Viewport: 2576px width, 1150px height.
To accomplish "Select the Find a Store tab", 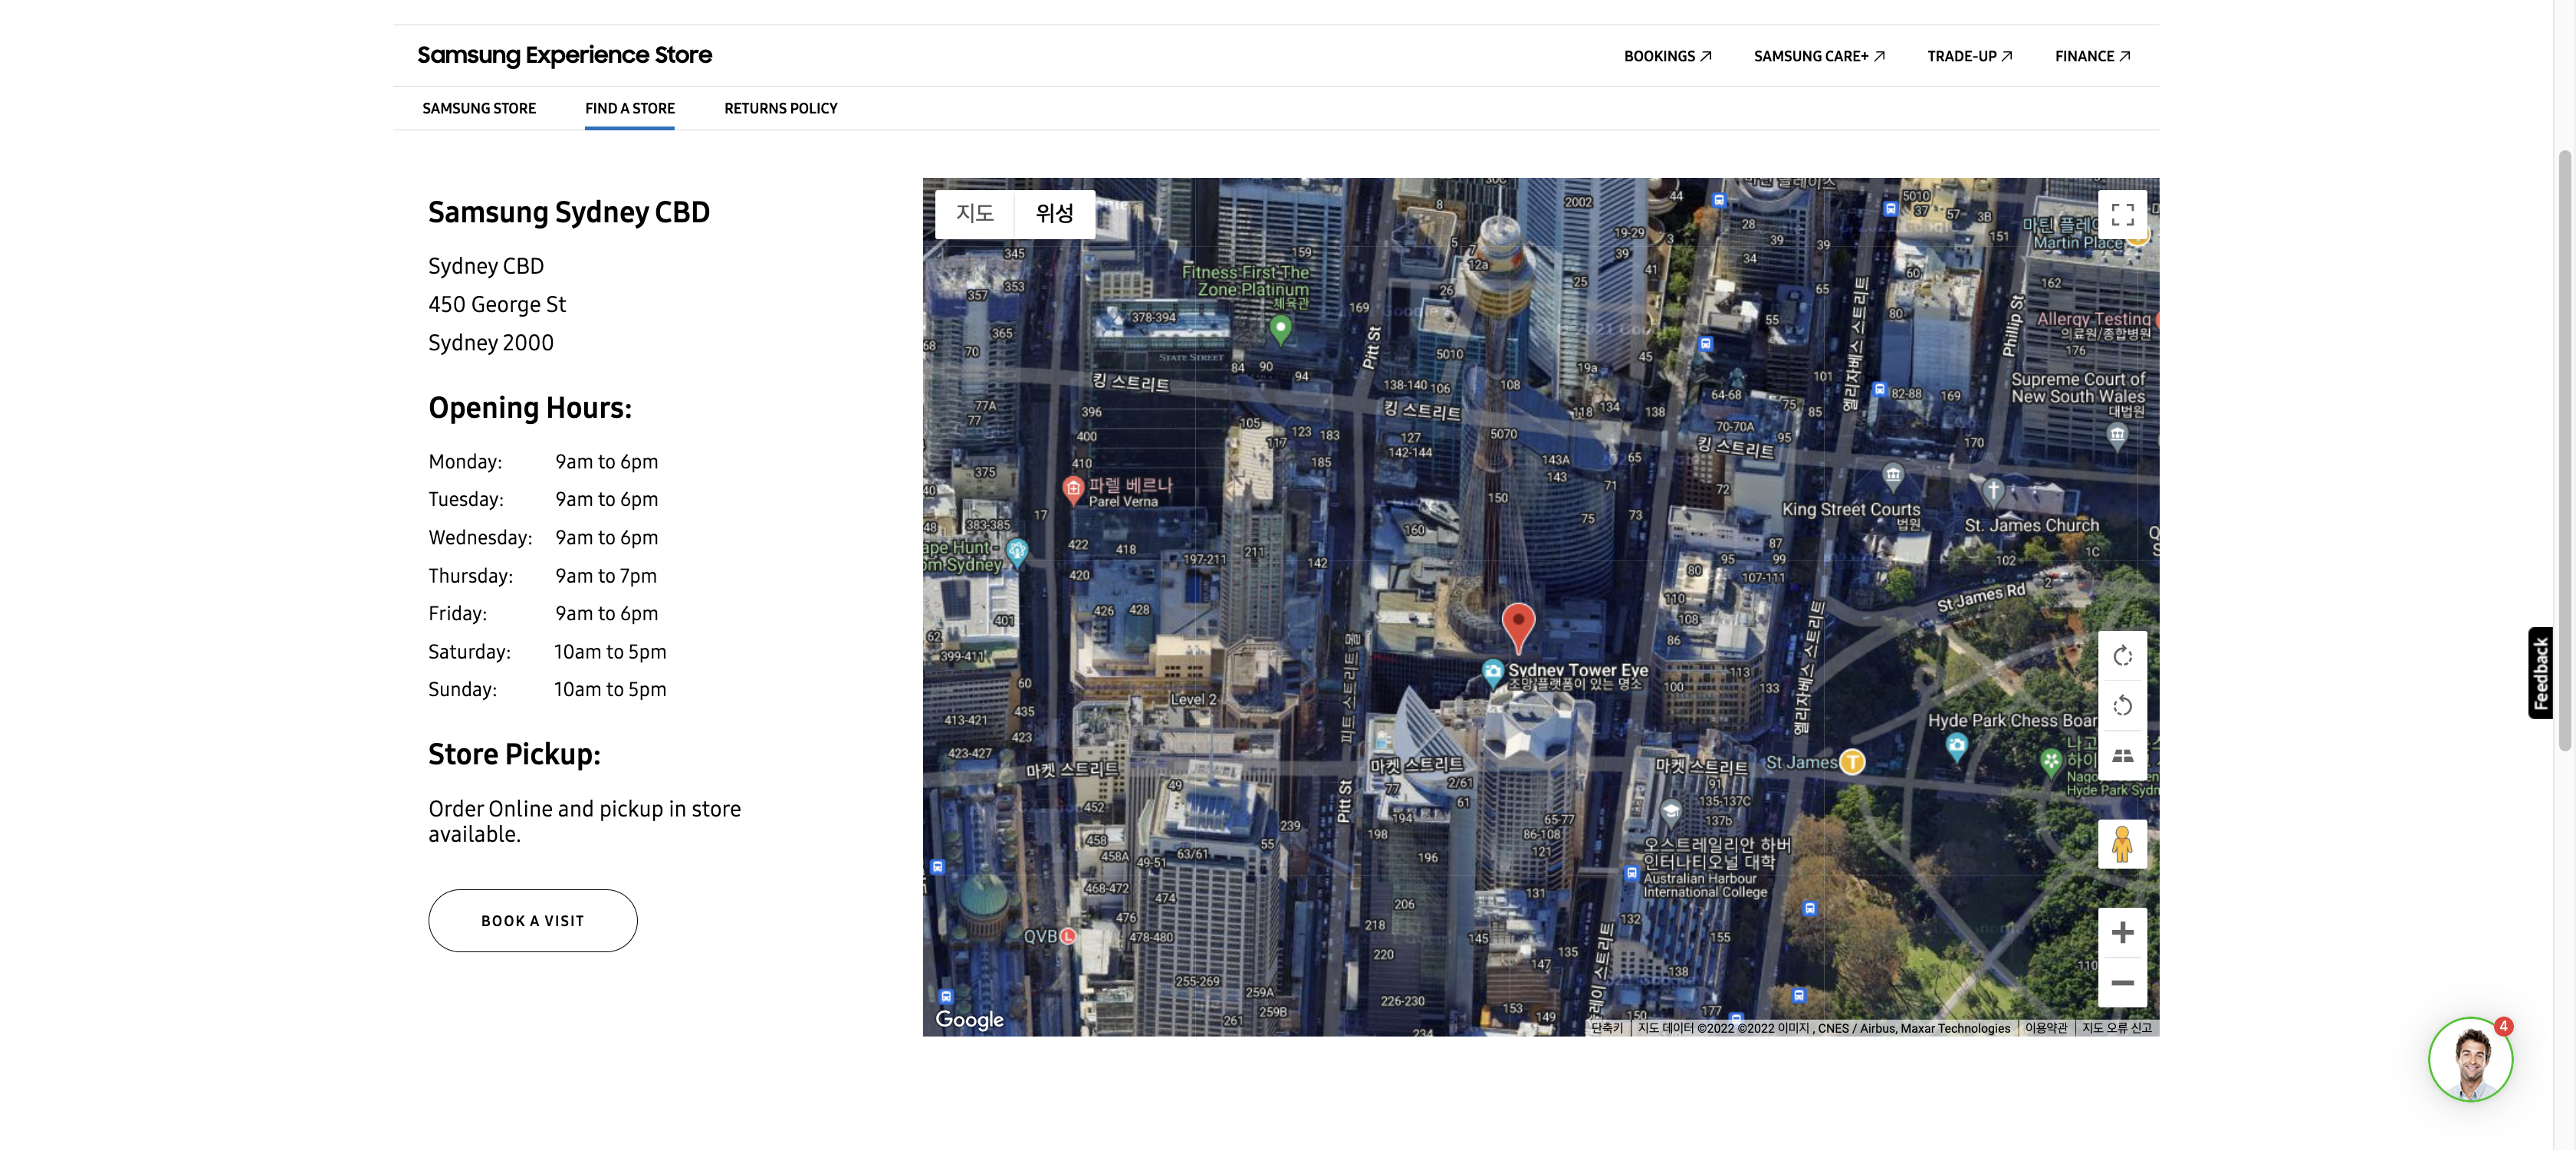I will pyautogui.click(x=630, y=108).
